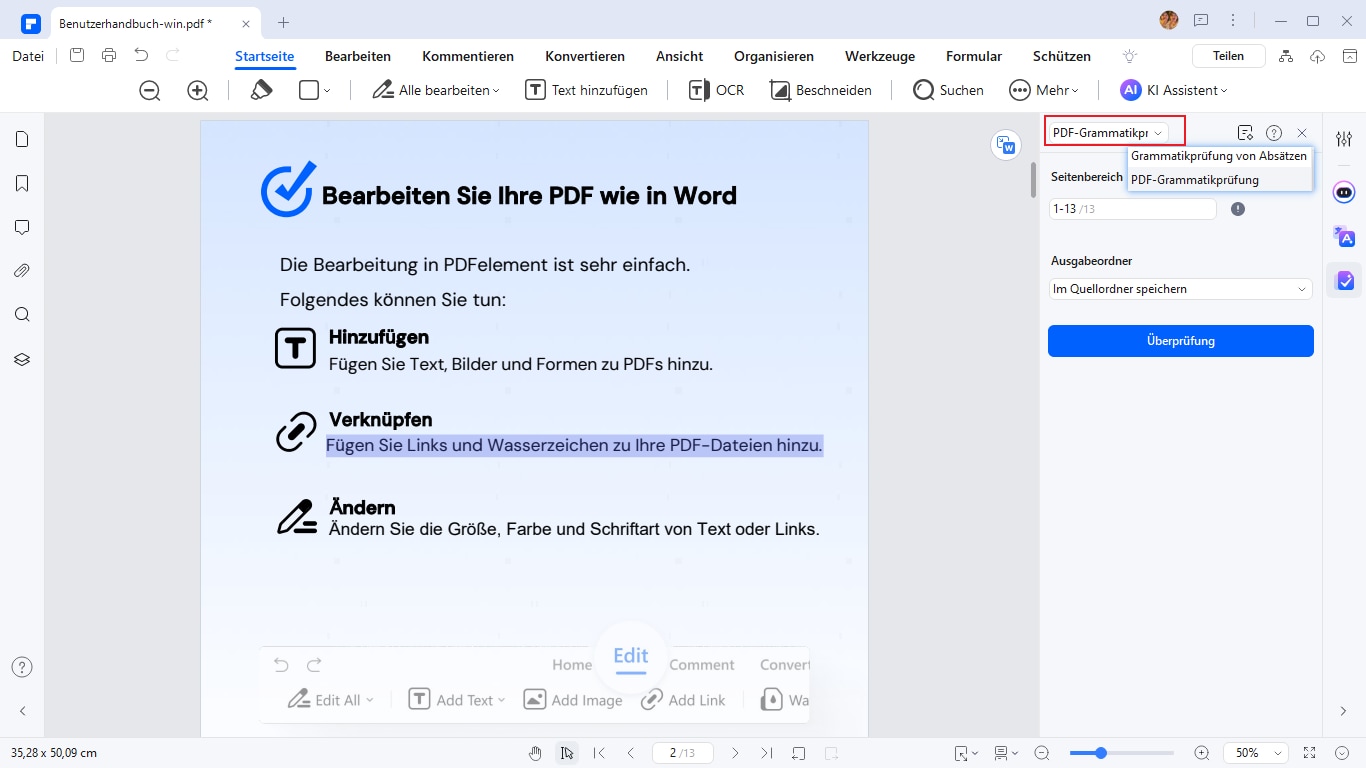
Task: Click the print icon
Action: tap(109, 56)
